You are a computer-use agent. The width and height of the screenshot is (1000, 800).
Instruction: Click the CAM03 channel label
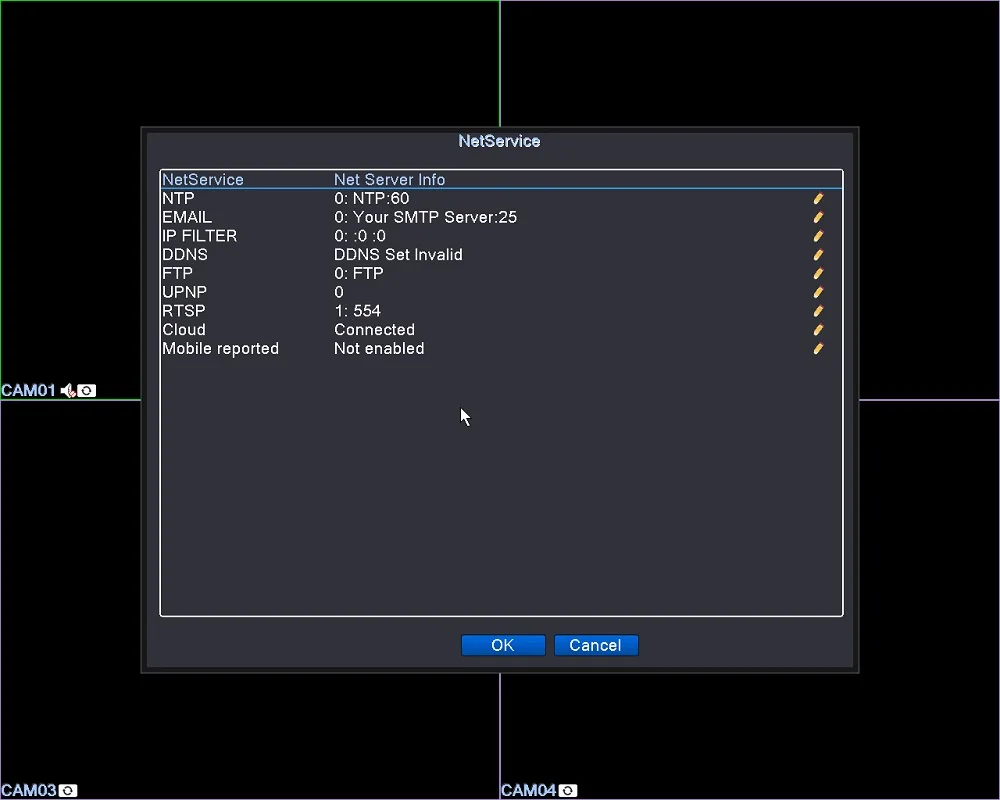[29, 790]
